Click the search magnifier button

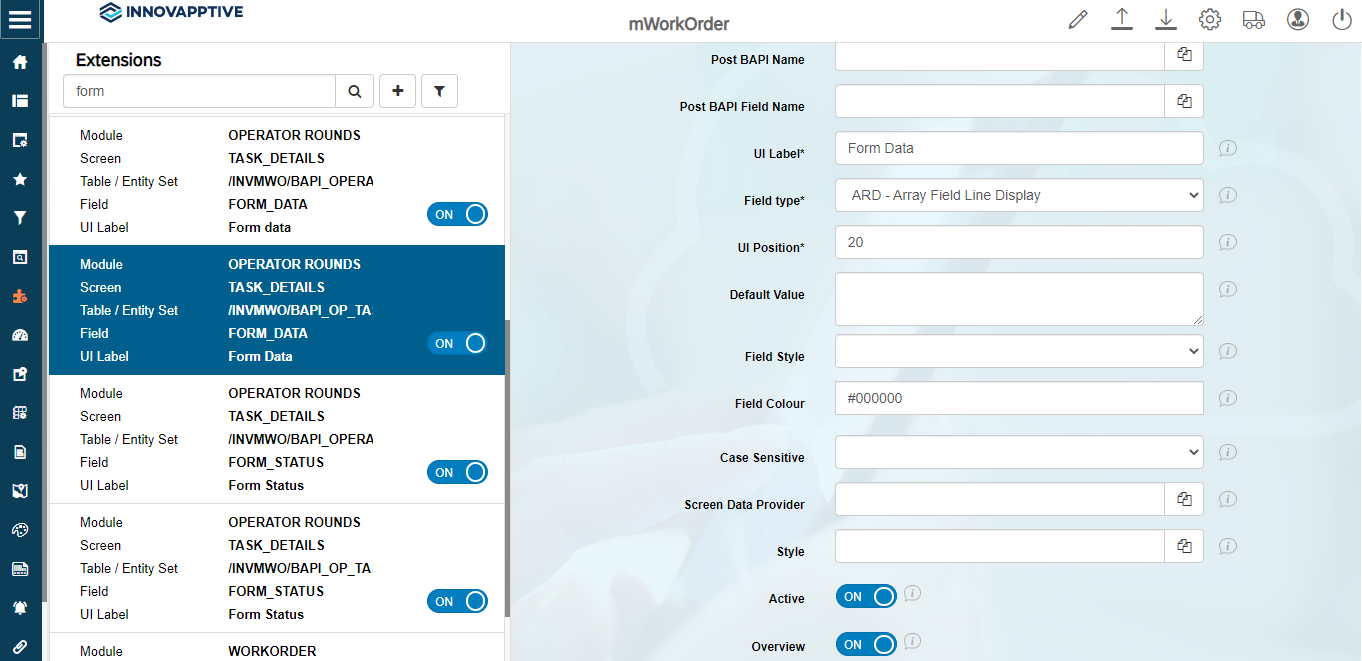coord(354,91)
